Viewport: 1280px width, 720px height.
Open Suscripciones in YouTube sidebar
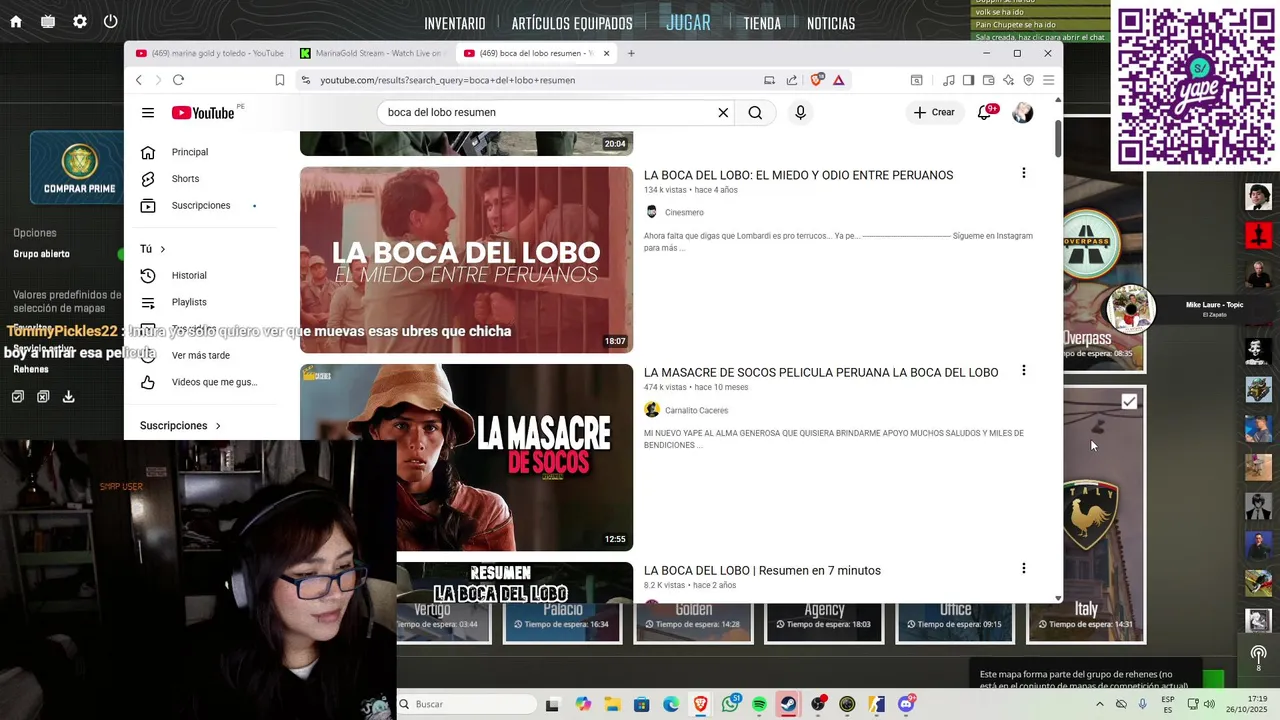(202, 205)
